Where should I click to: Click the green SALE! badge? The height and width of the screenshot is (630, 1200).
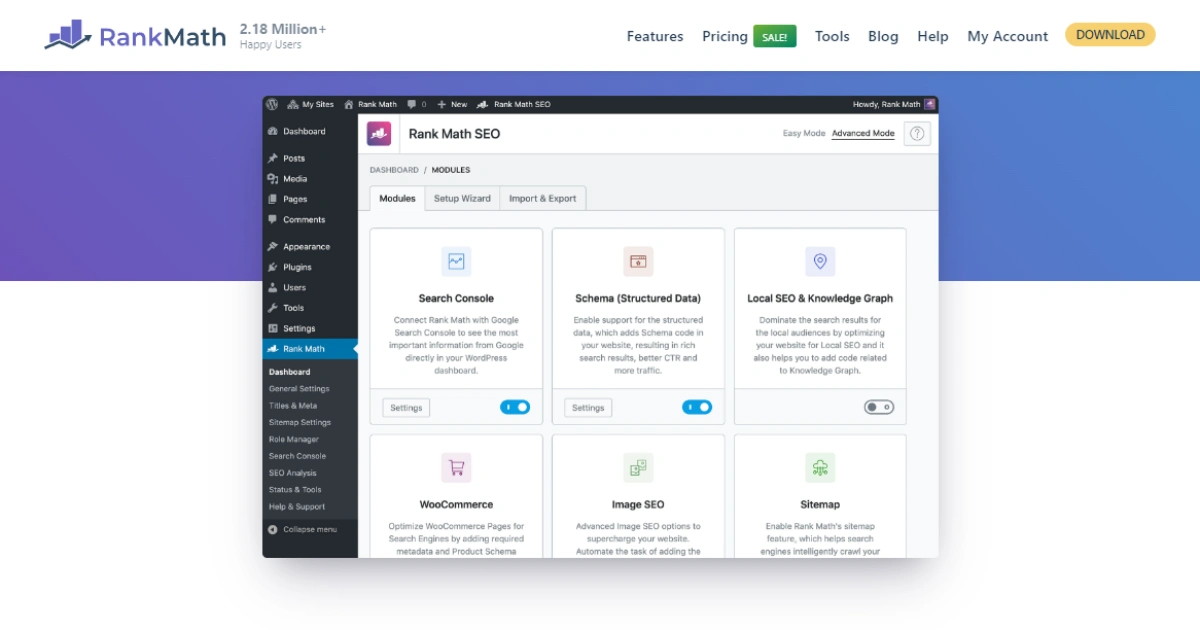coord(775,37)
